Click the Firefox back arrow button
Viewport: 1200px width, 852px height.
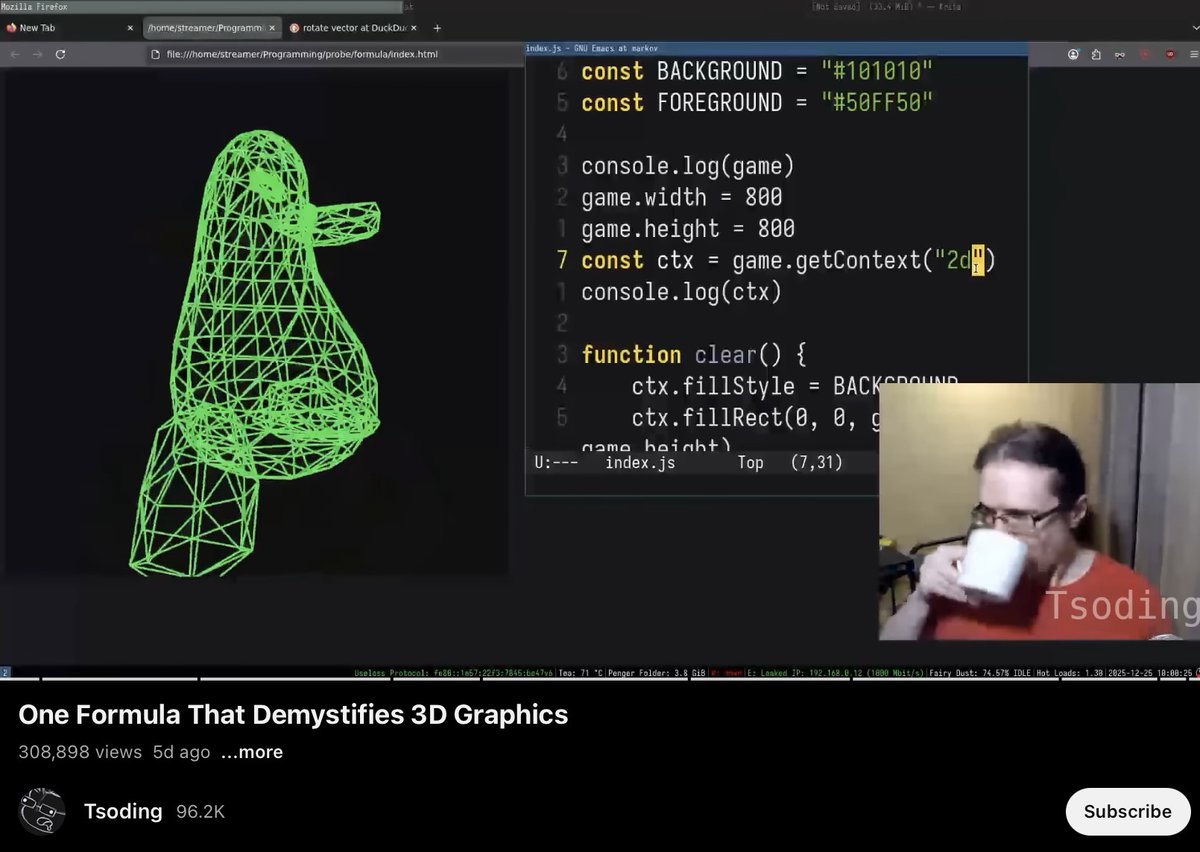(14, 54)
